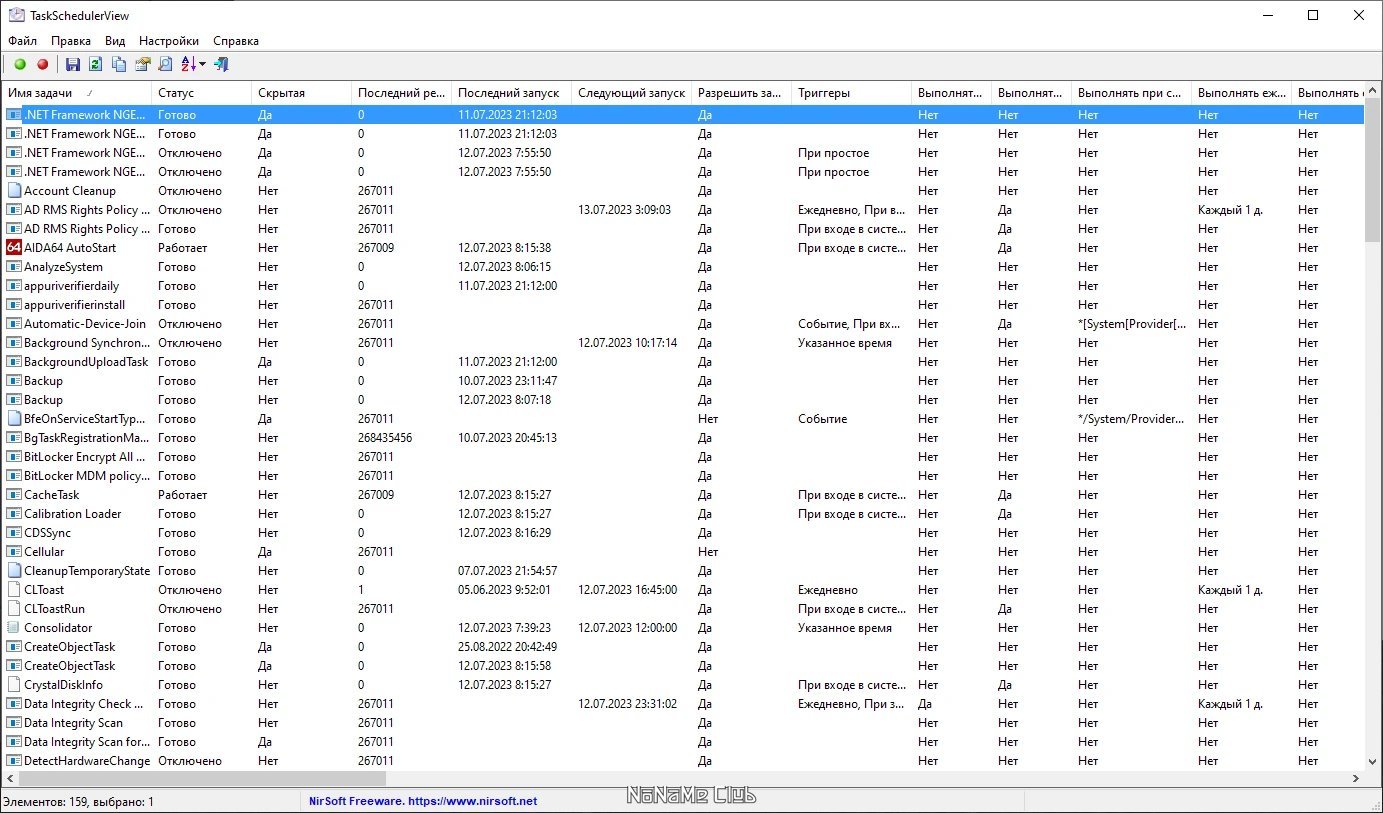Screen dimensions: 1383x813
Task: Click the green enable task icon
Action: coord(20,65)
